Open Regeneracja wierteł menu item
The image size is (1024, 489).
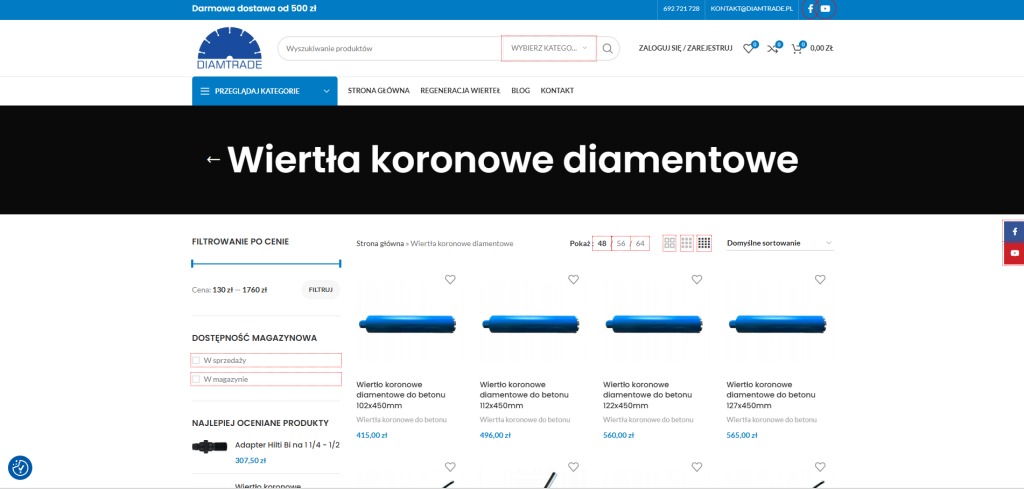coord(460,91)
